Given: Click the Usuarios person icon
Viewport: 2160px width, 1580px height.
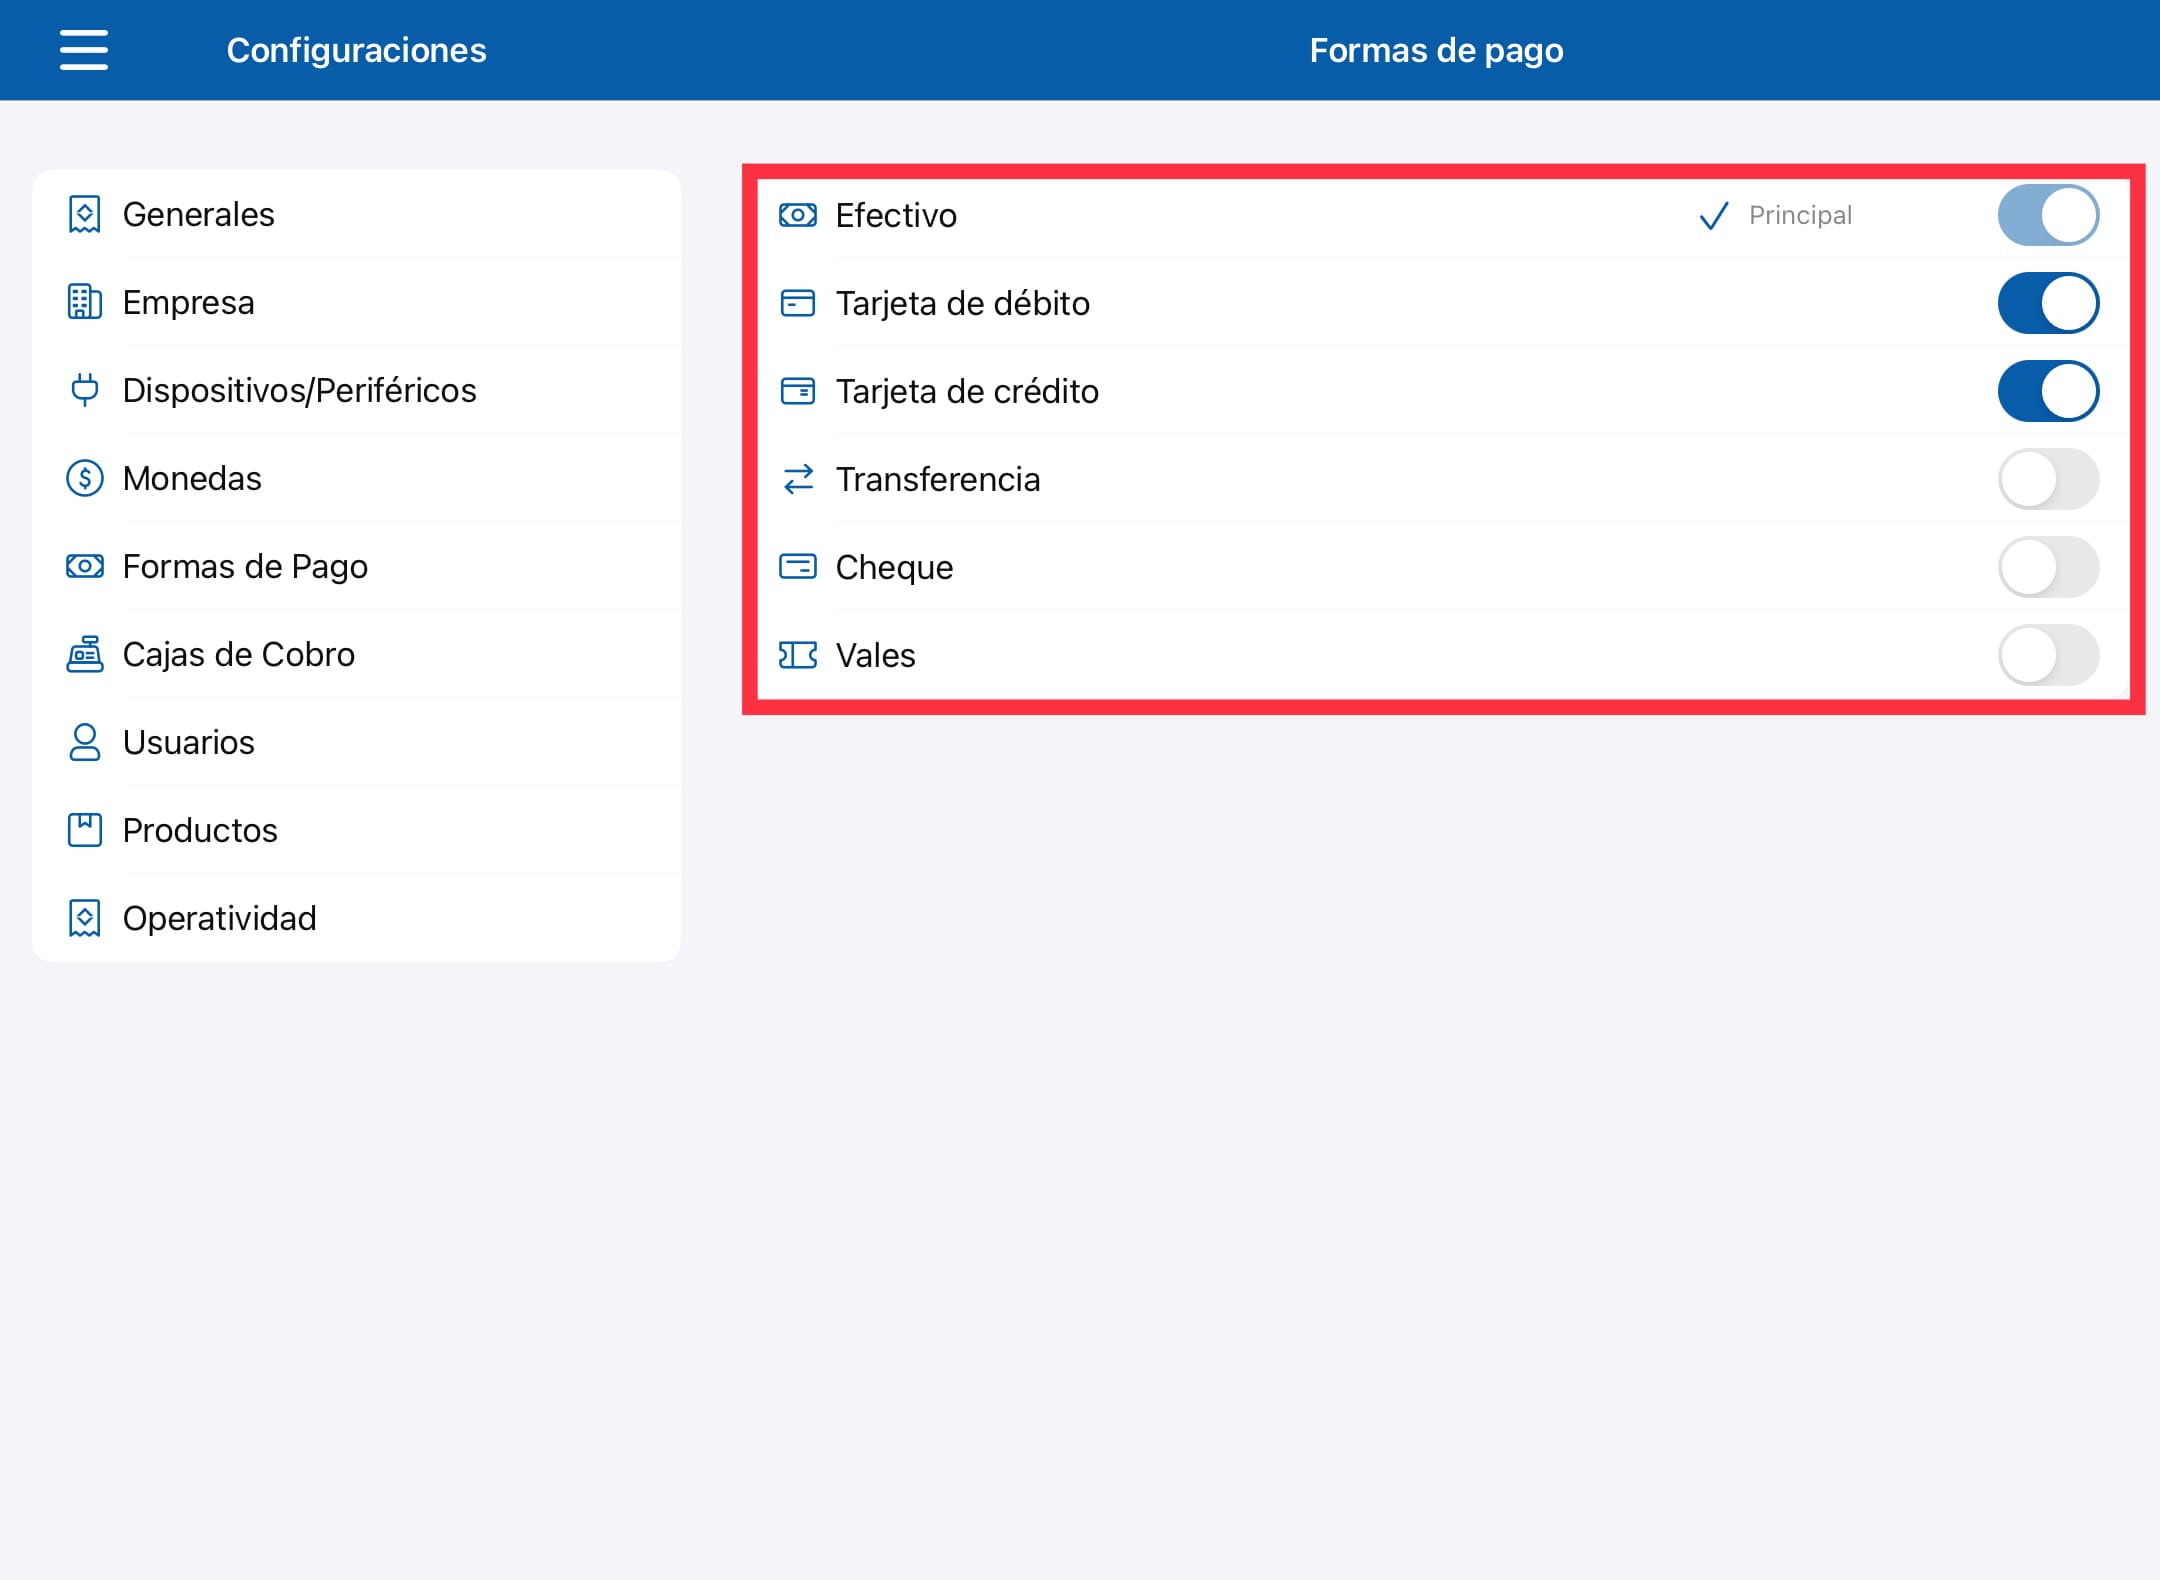Looking at the screenshot, I should coord(85,742).
